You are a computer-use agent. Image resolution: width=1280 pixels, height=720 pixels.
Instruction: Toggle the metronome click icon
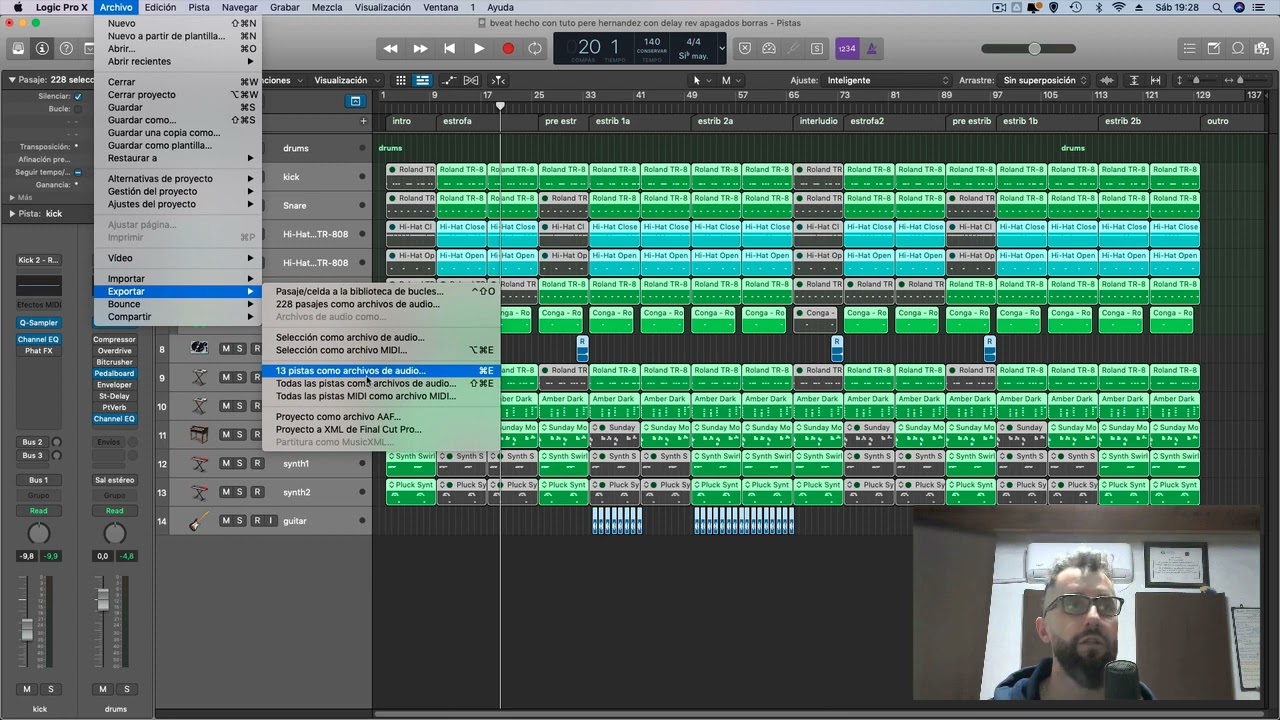point(872,48)
